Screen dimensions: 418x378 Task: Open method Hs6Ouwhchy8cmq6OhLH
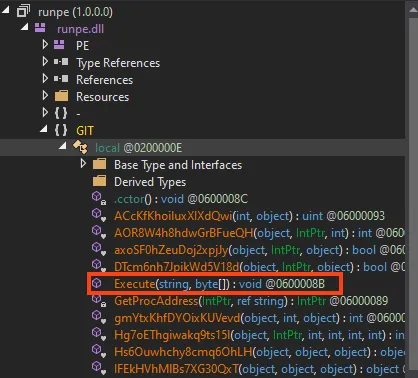click(x=259, y=352)
